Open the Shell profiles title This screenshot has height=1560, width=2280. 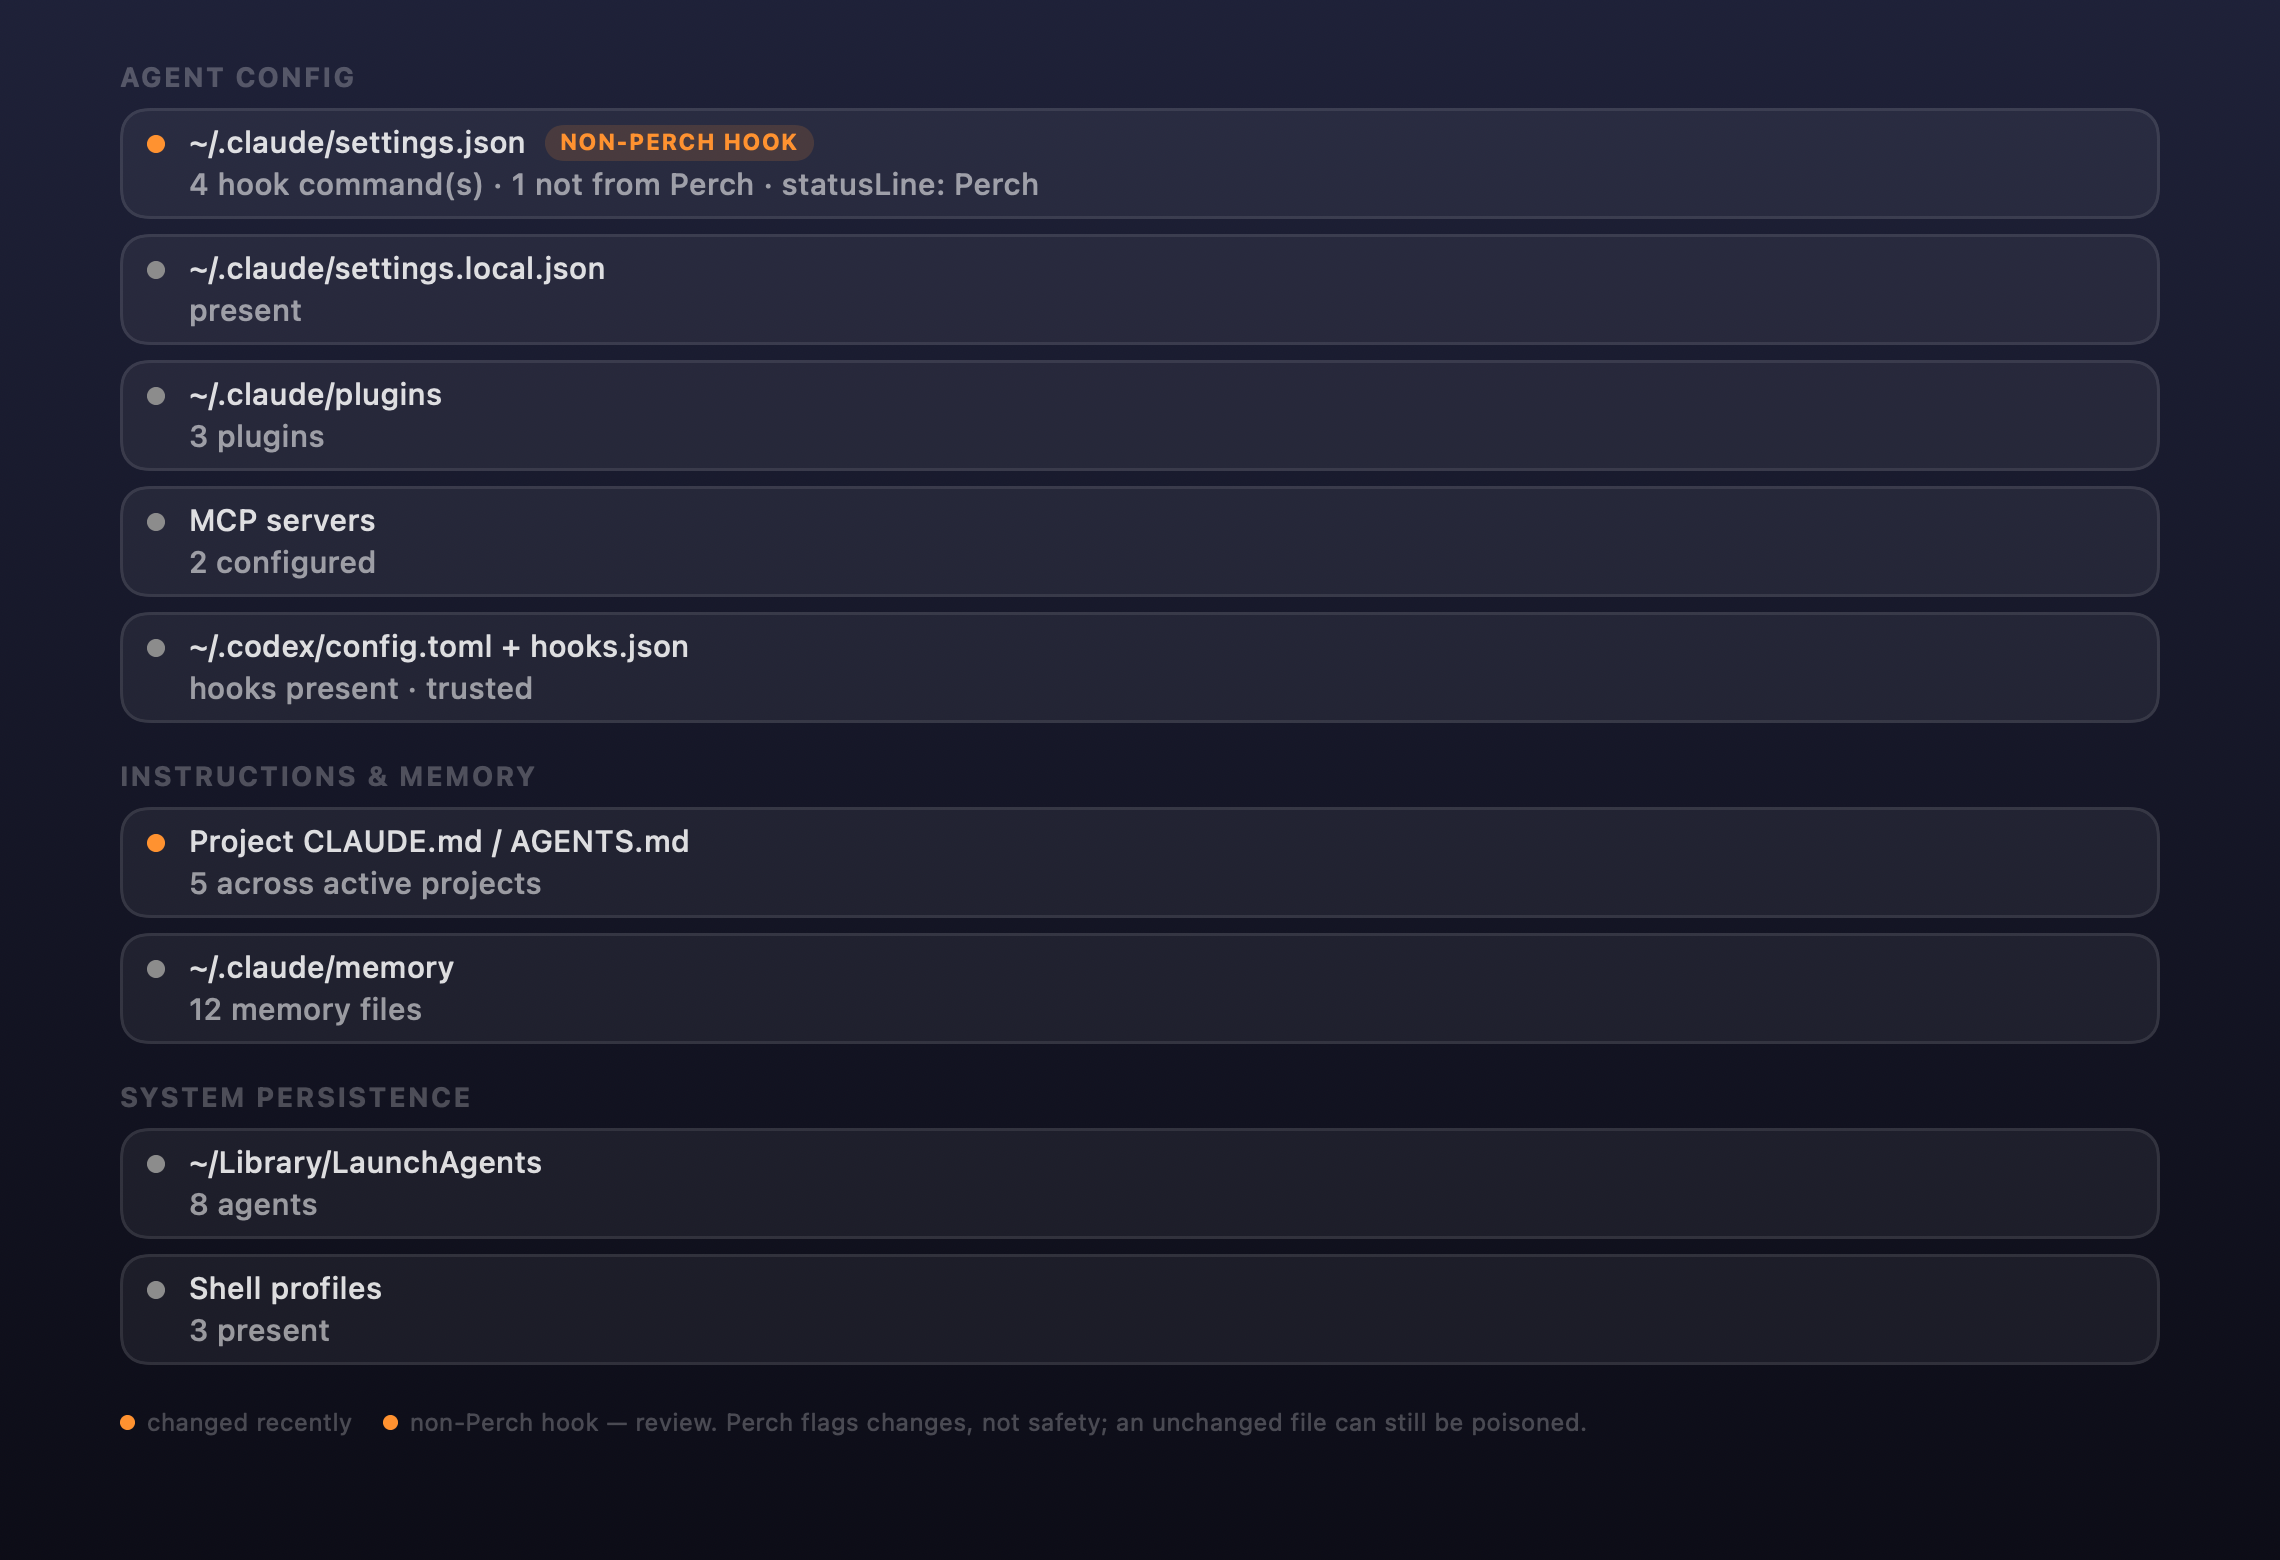(285, 1289)
